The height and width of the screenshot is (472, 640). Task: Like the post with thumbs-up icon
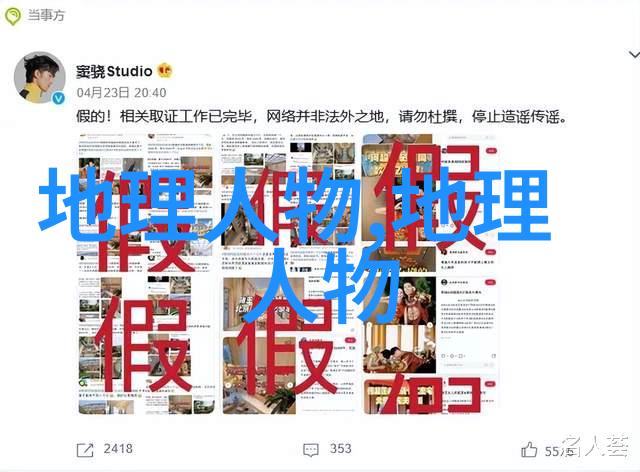(x=529, y=450)
